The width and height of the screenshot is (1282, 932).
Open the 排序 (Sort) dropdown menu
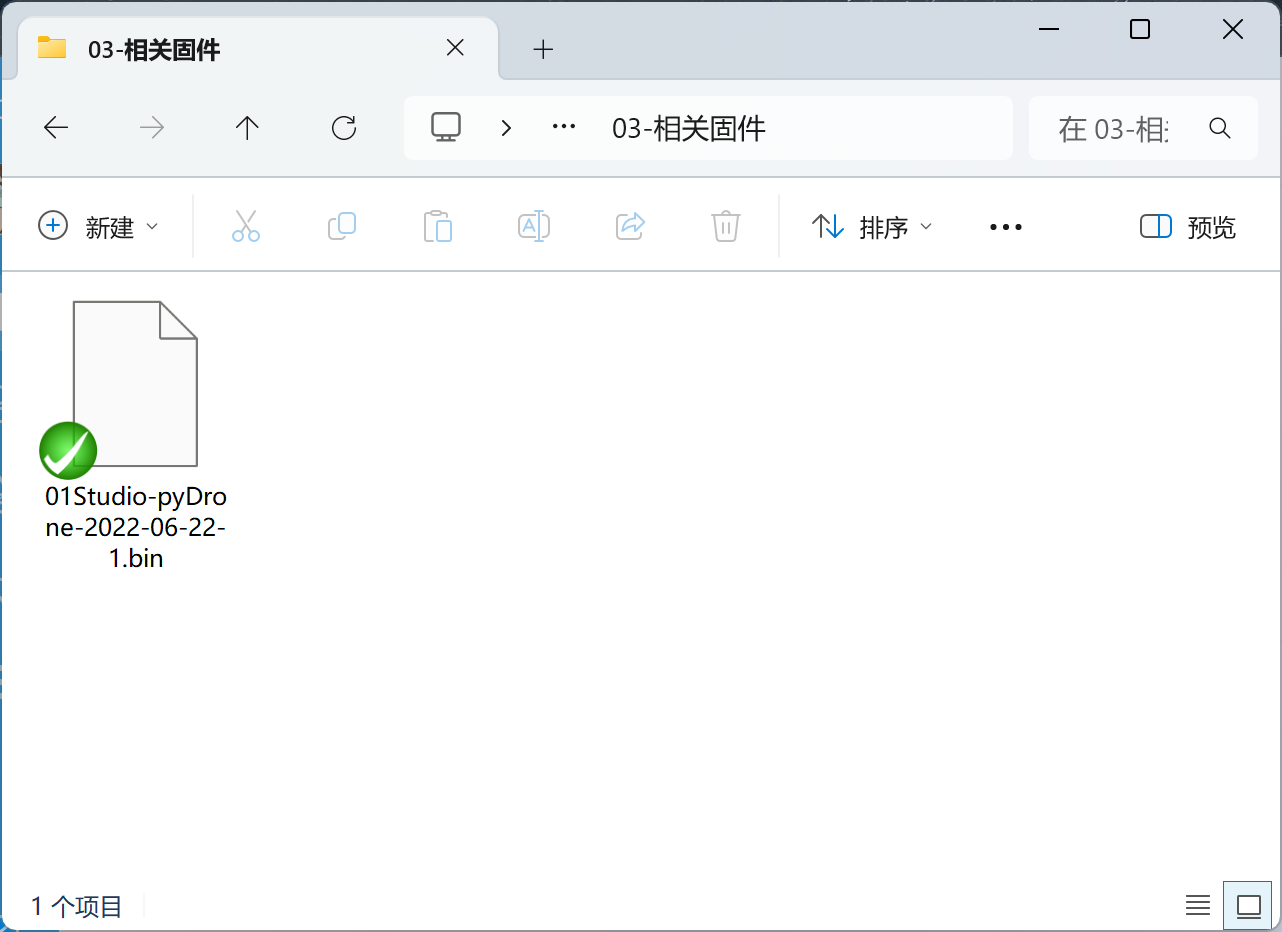coord(871,227)
